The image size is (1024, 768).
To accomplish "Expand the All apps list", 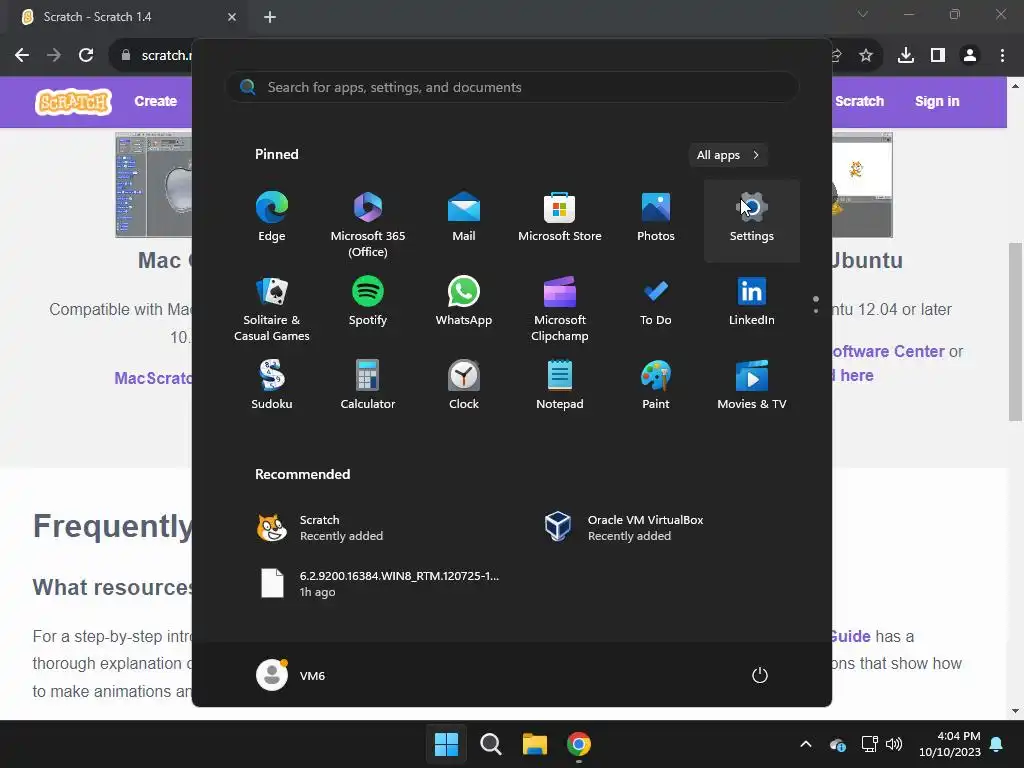I will [728, 155].
